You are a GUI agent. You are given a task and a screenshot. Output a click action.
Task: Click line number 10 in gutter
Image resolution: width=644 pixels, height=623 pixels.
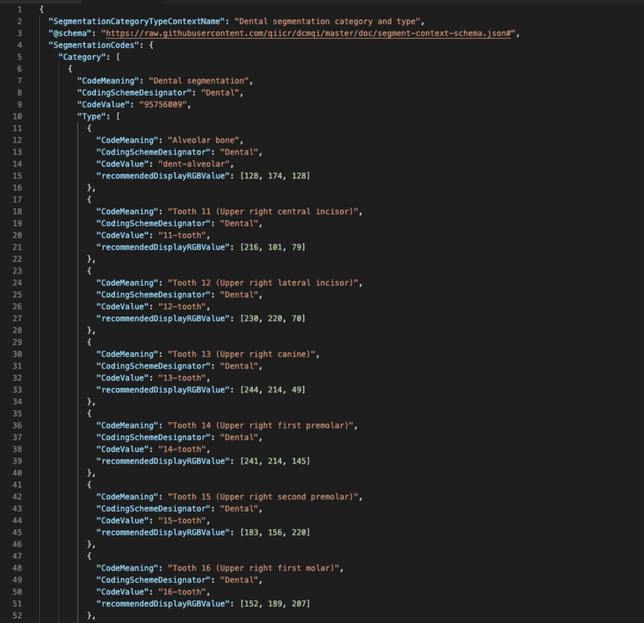tap(17, 116)
